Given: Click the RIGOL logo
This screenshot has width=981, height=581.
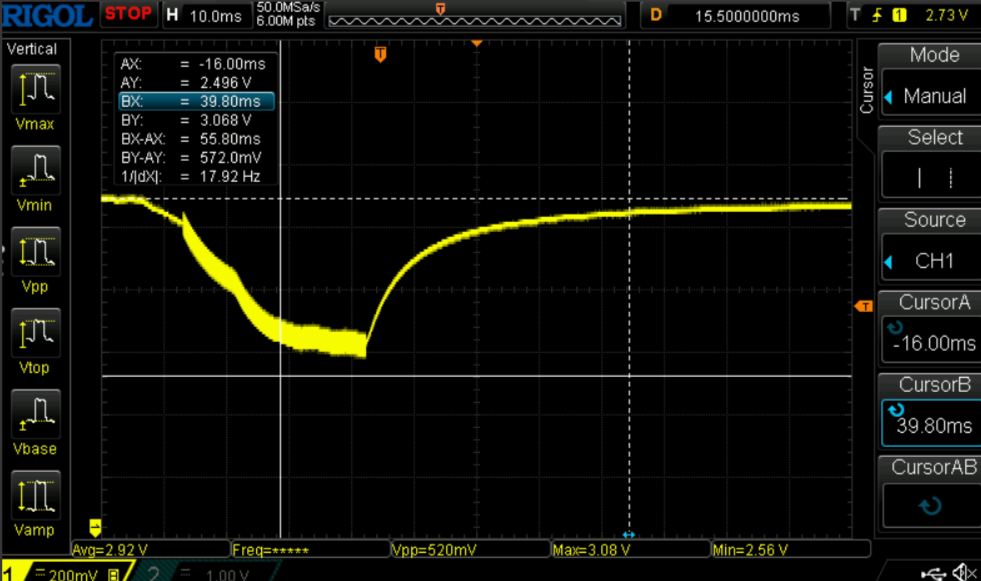Looking at the screenshot, I should point(48,15).
